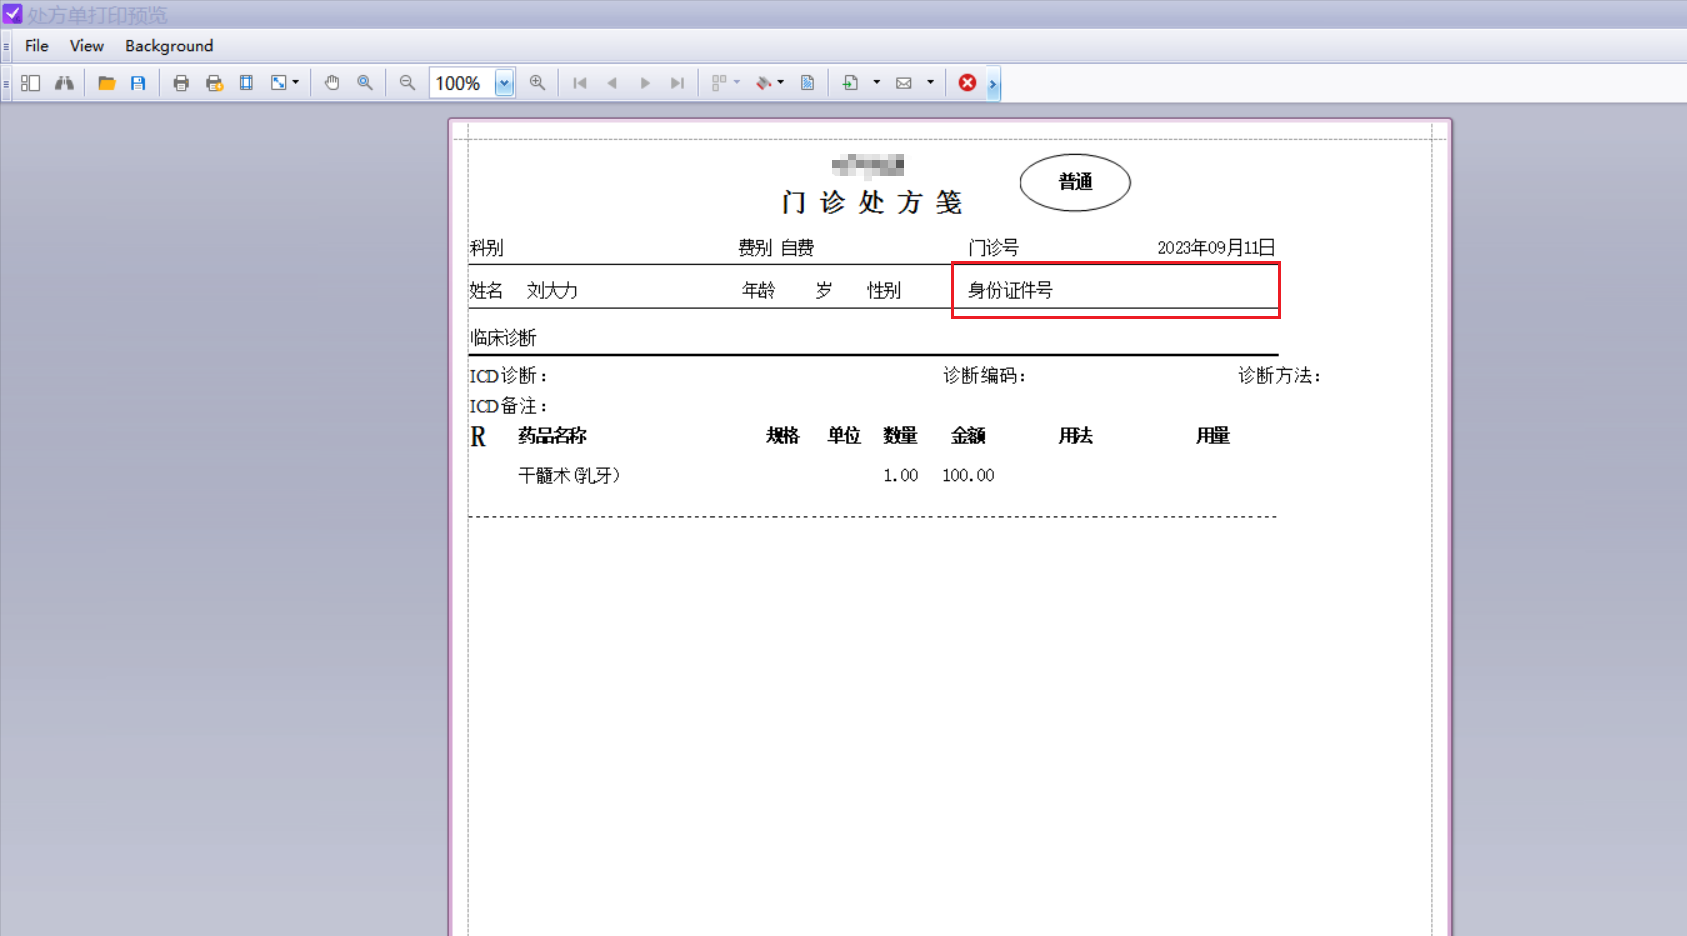Click the 性别 label
This screenshot has width=1687, height=936.
pyautogui.click(x=884, y=290)
